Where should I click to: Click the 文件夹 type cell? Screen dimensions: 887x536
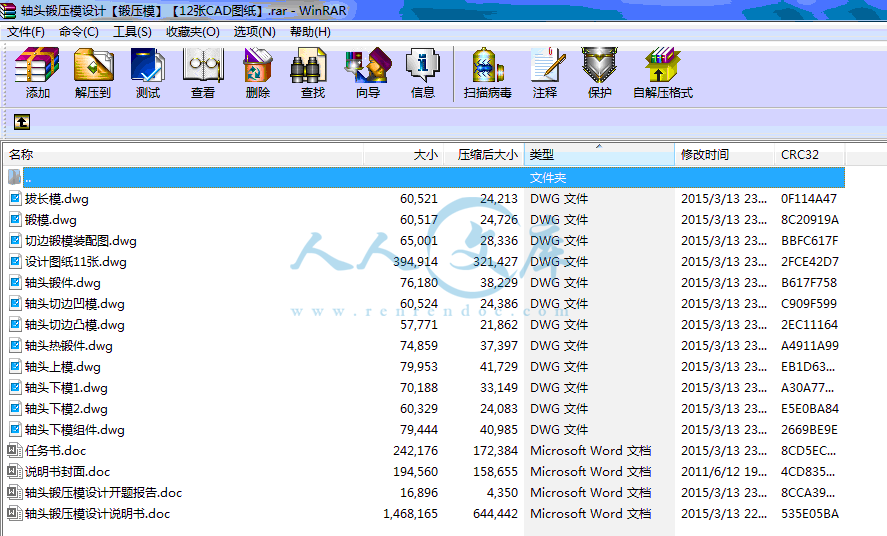pos(548,178)
